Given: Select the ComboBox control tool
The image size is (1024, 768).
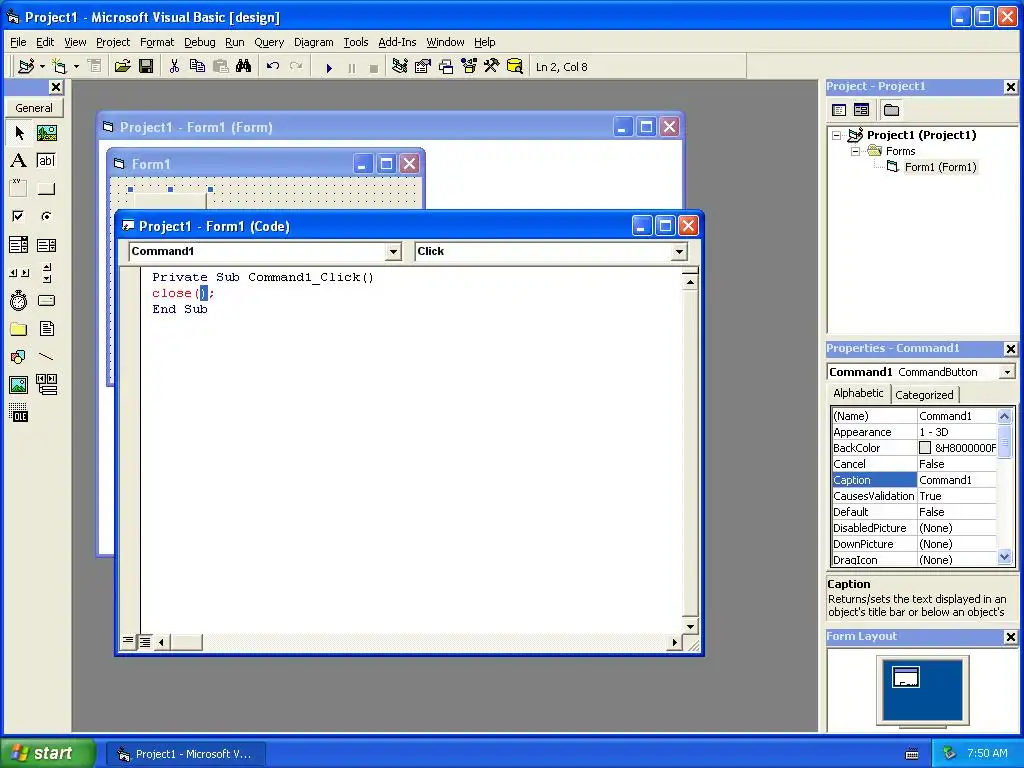Looking at the screenshot, I should click(x=19, y=245).
